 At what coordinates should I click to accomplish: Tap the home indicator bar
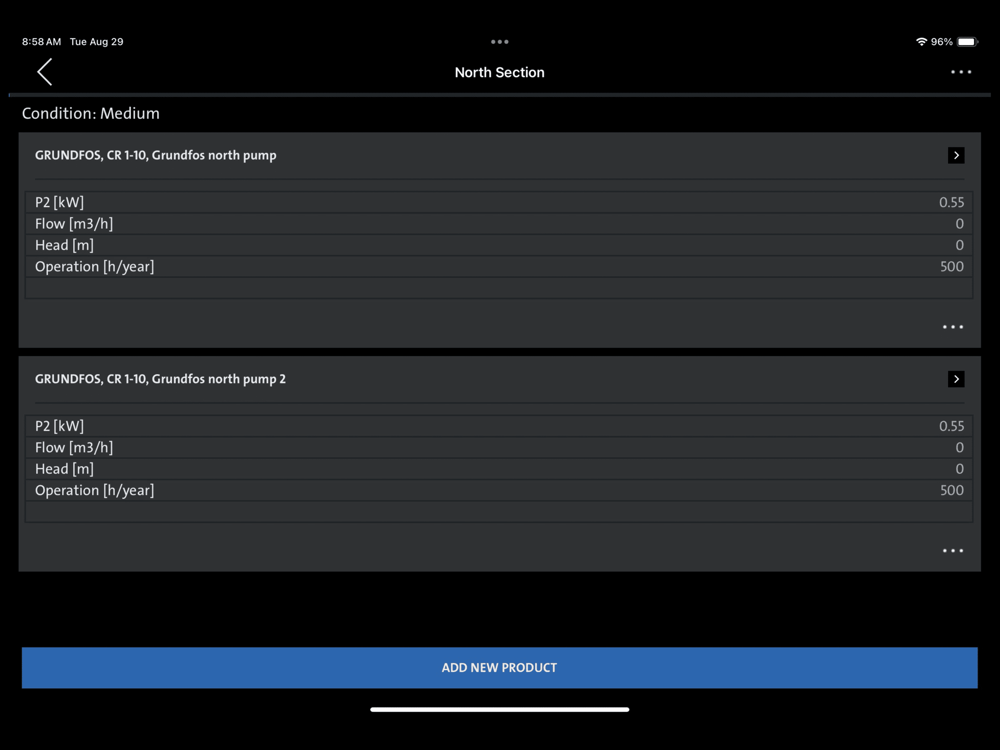pos(499,709)
